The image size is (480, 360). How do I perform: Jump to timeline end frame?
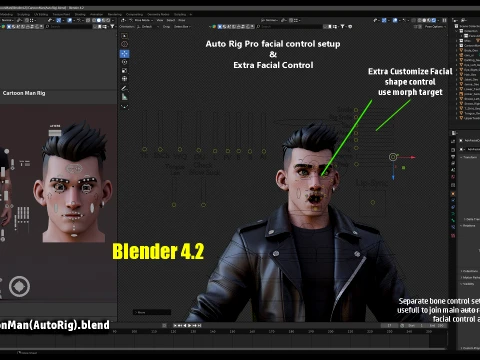click(x=200, y=326)
